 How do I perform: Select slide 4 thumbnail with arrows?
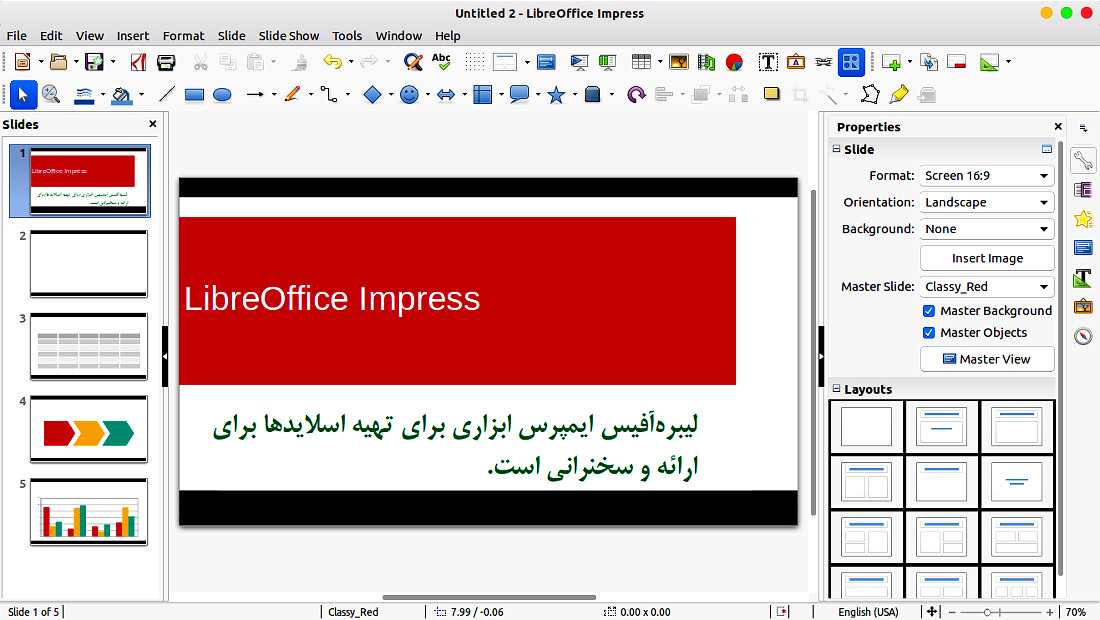click(x=89, y=429)
